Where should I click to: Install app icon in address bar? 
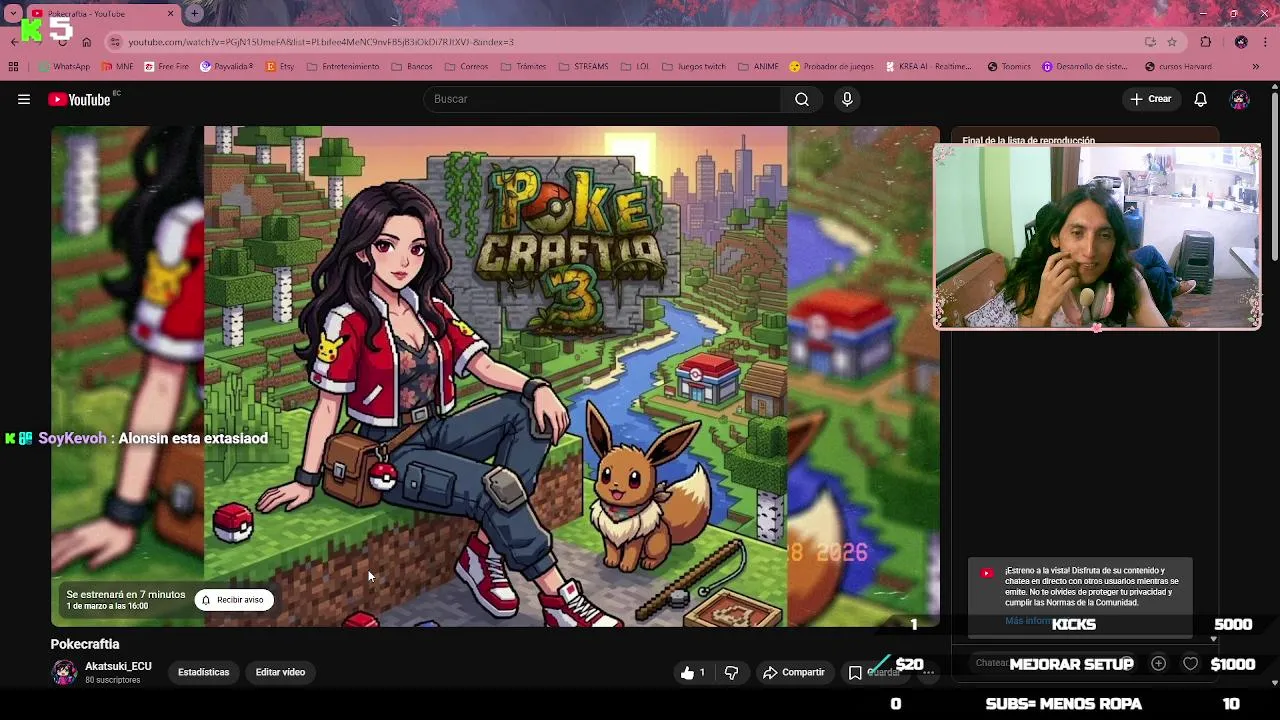pos(1150,42)
